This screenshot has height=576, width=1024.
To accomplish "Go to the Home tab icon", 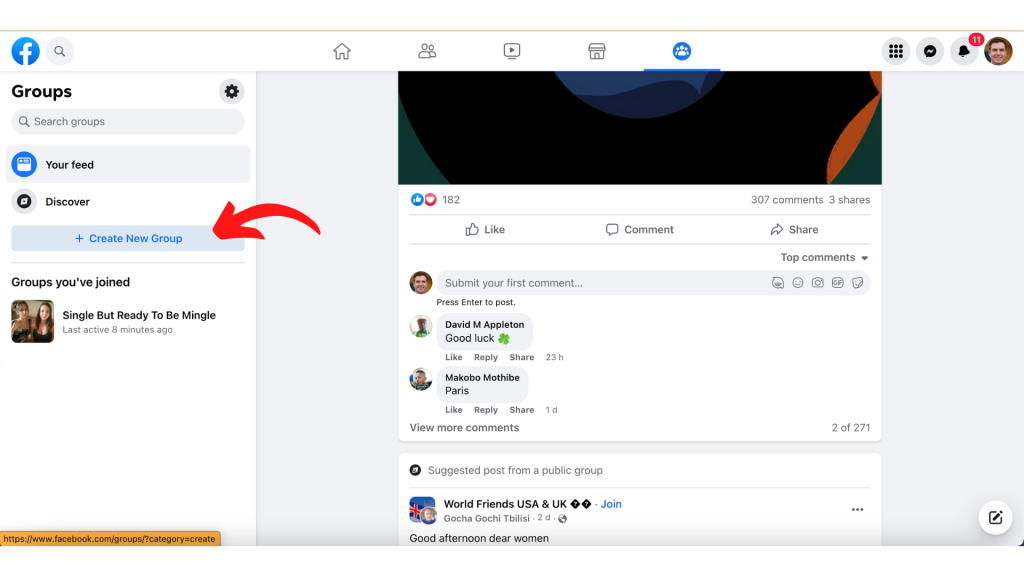I will coord(342,51).
